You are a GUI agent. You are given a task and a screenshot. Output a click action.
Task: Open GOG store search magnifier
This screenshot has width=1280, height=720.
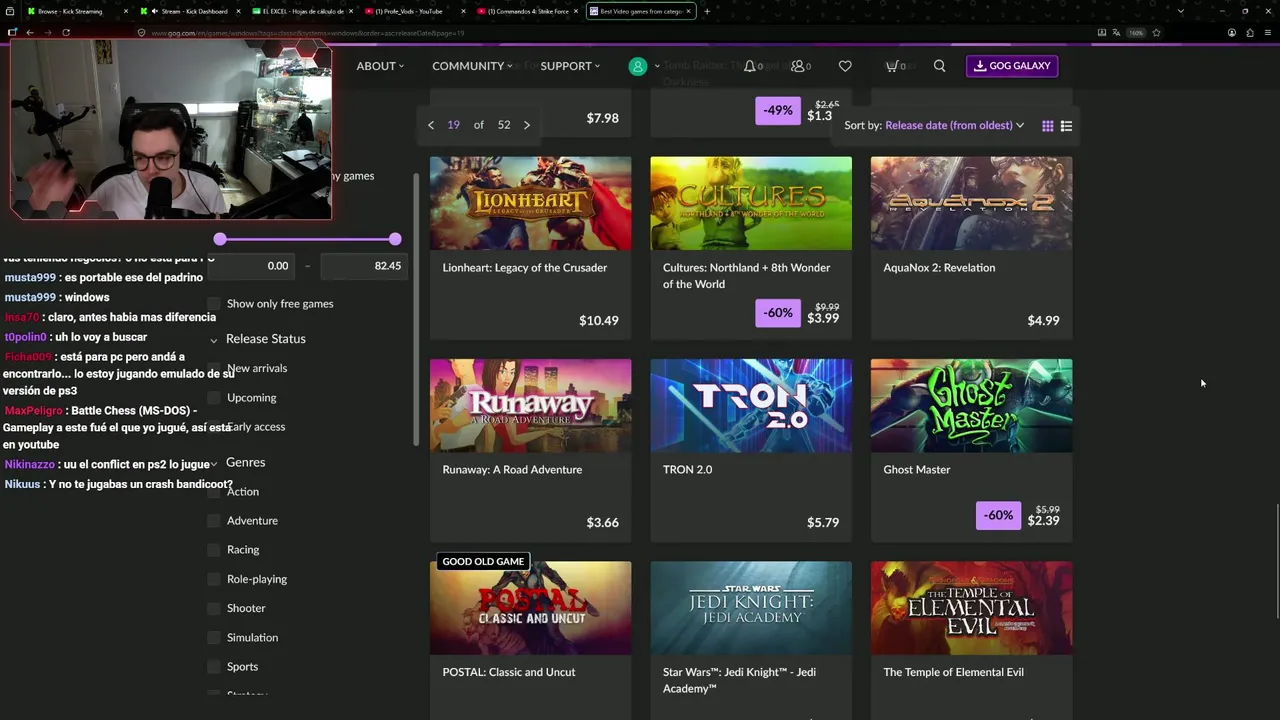(939, 66)
